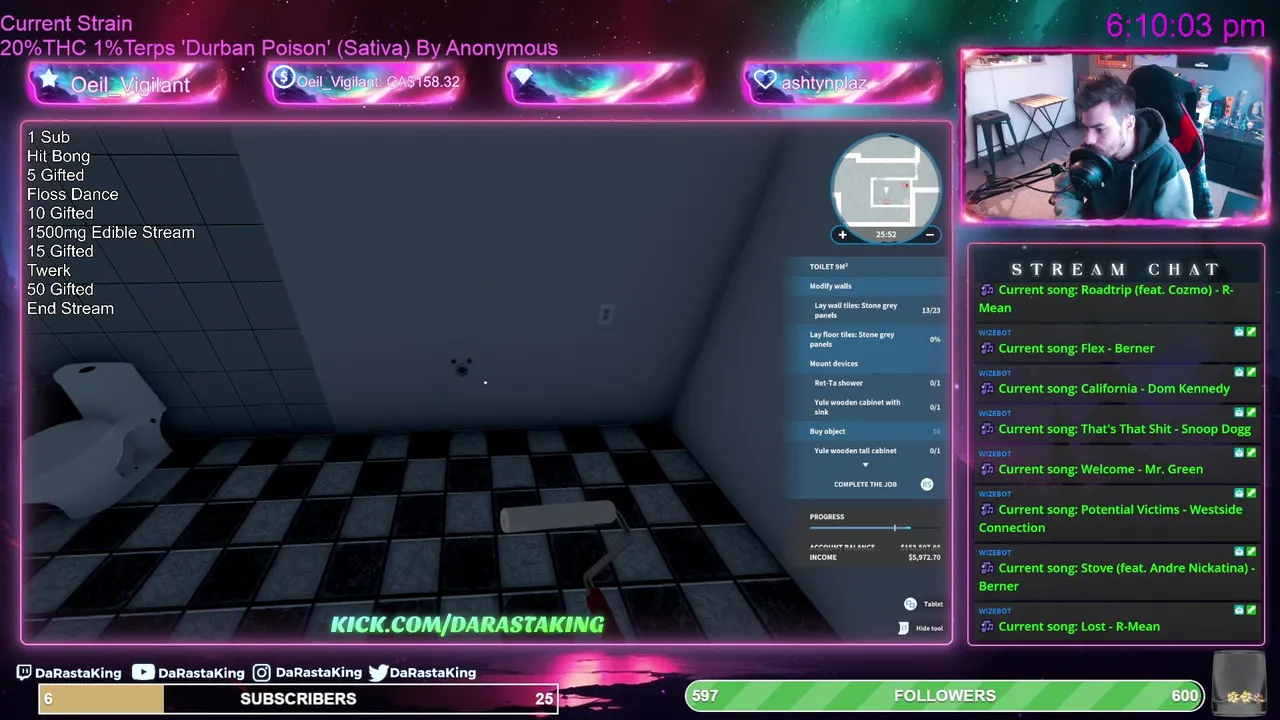Click the Floss Dance goal text
This screenshot has width=1280, height=720.
pos(72,194)
